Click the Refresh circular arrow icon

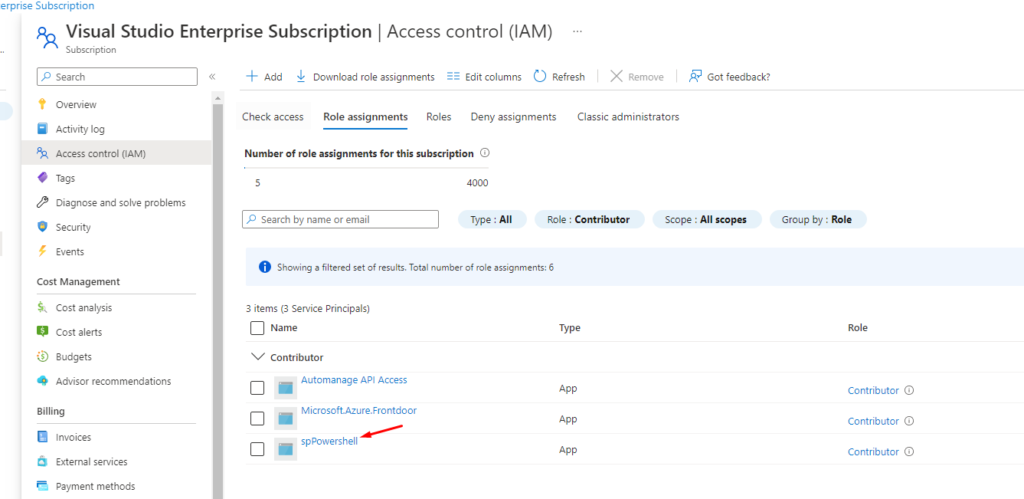539,76
